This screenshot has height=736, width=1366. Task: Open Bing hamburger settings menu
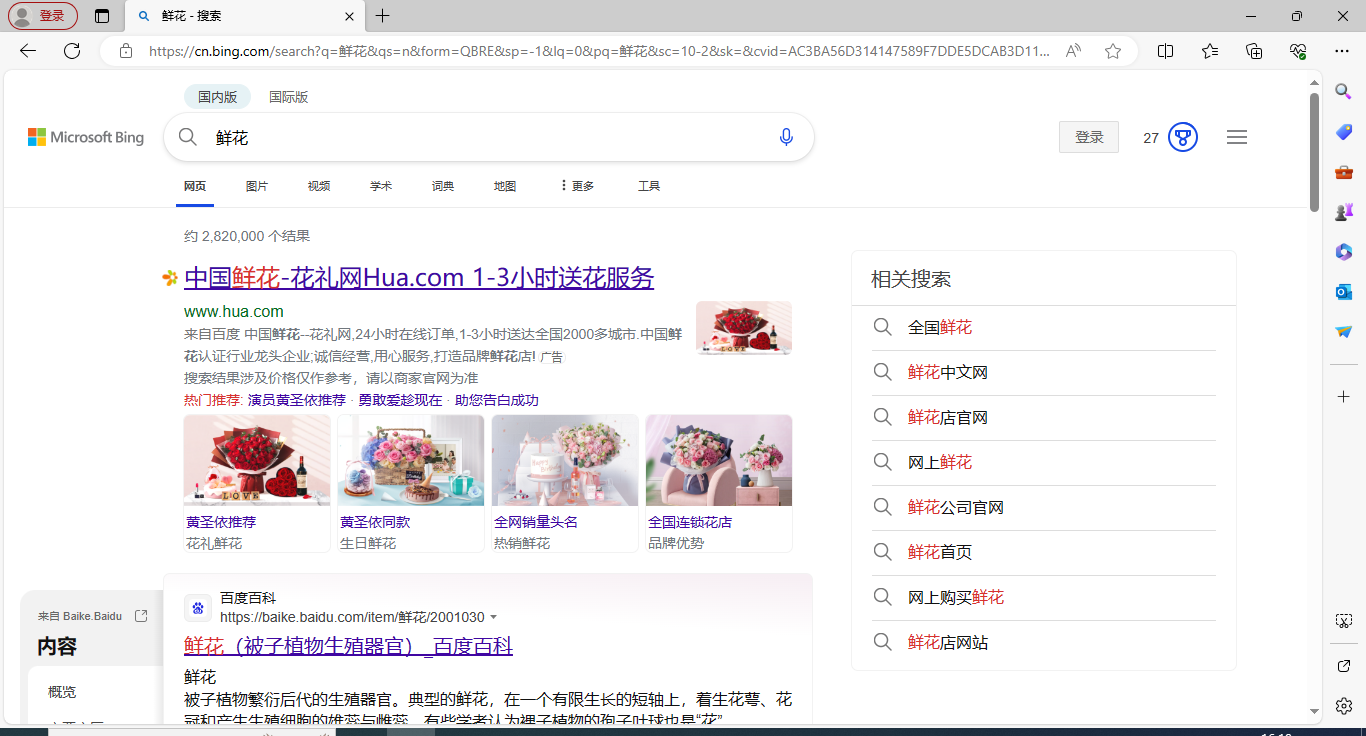click(1237, 137)
